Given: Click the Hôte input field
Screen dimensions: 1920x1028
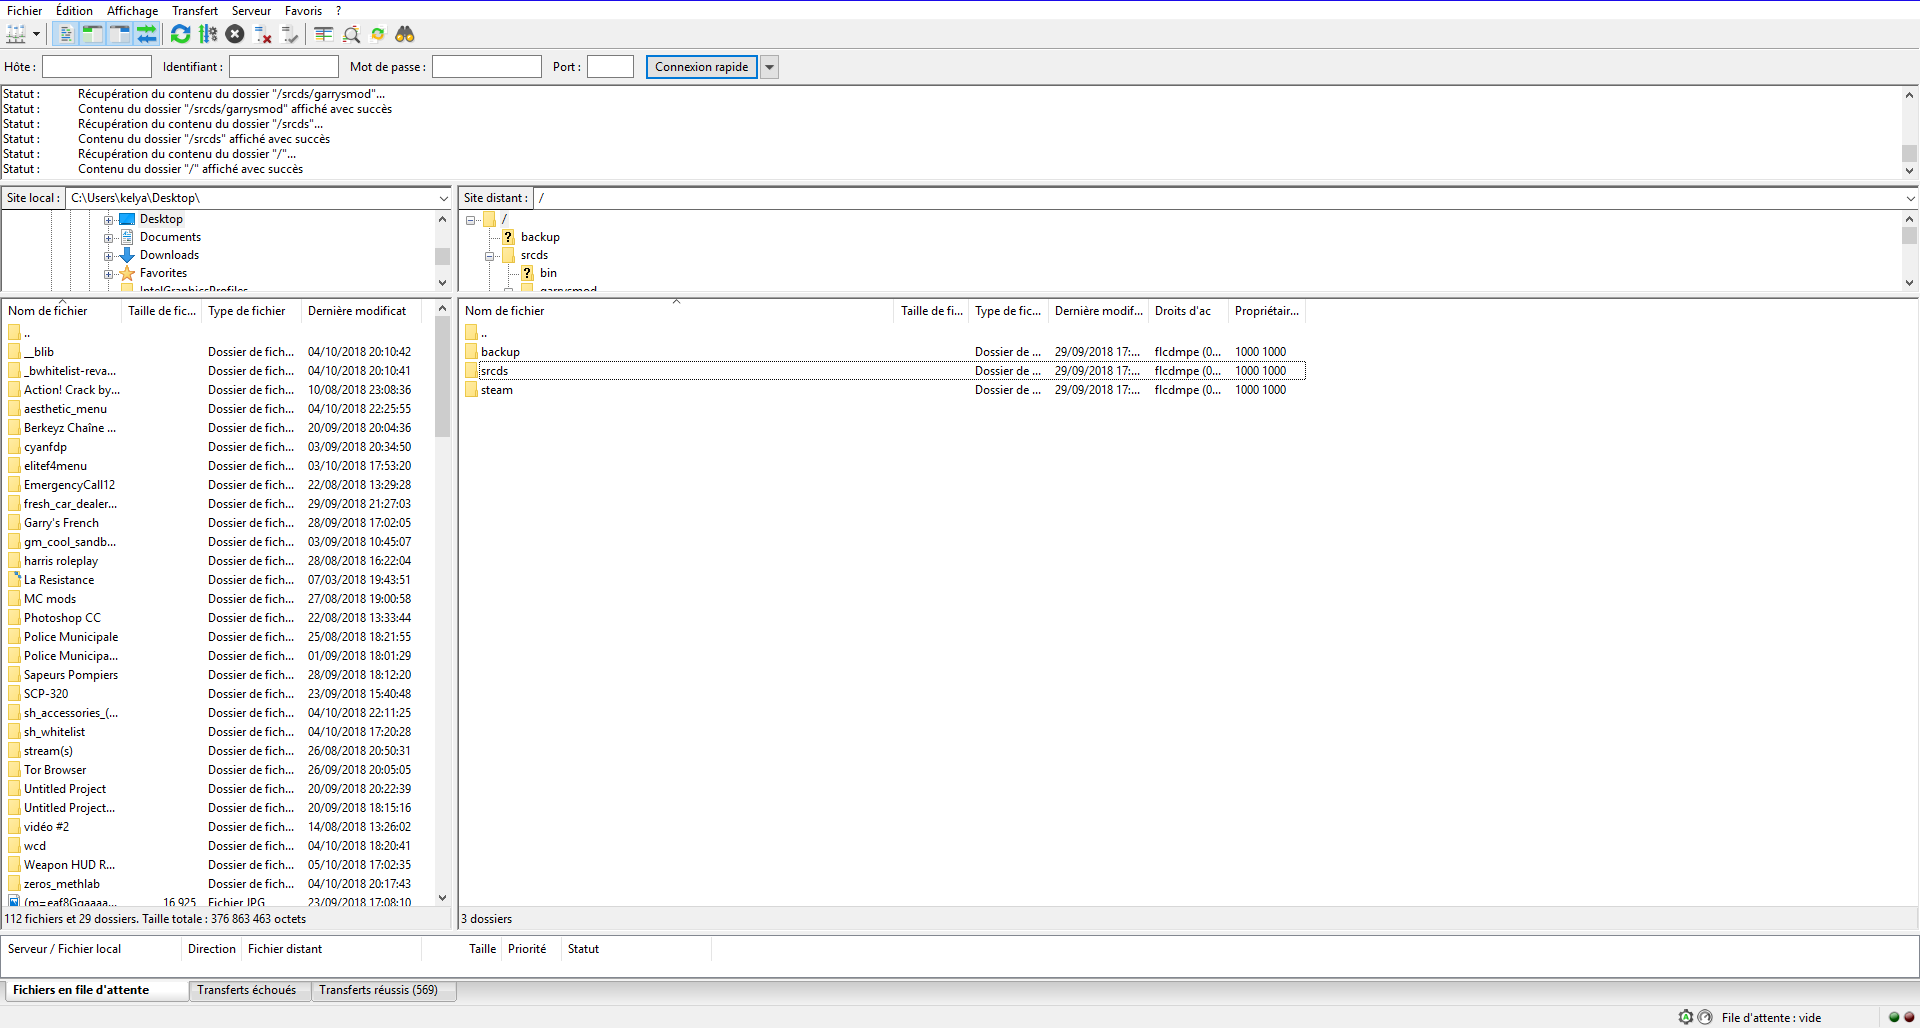Looking at the screenshot, I should 97,67.
